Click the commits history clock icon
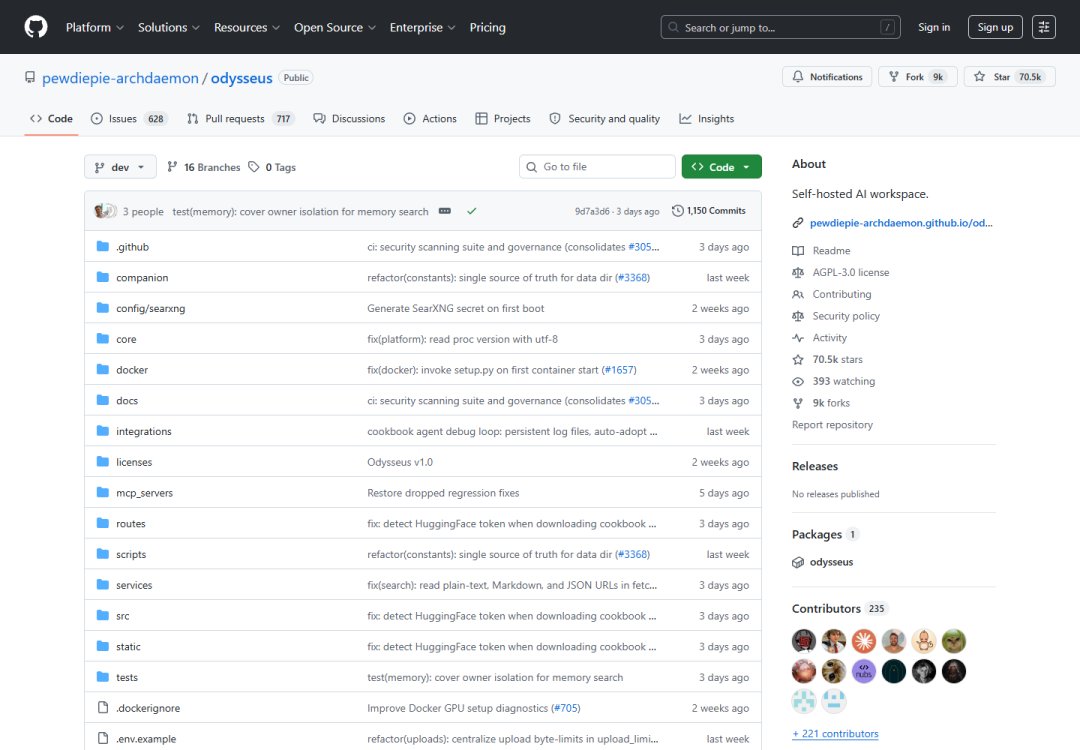The width and height of the screenshot is (1080, 750). click(678, 211)
